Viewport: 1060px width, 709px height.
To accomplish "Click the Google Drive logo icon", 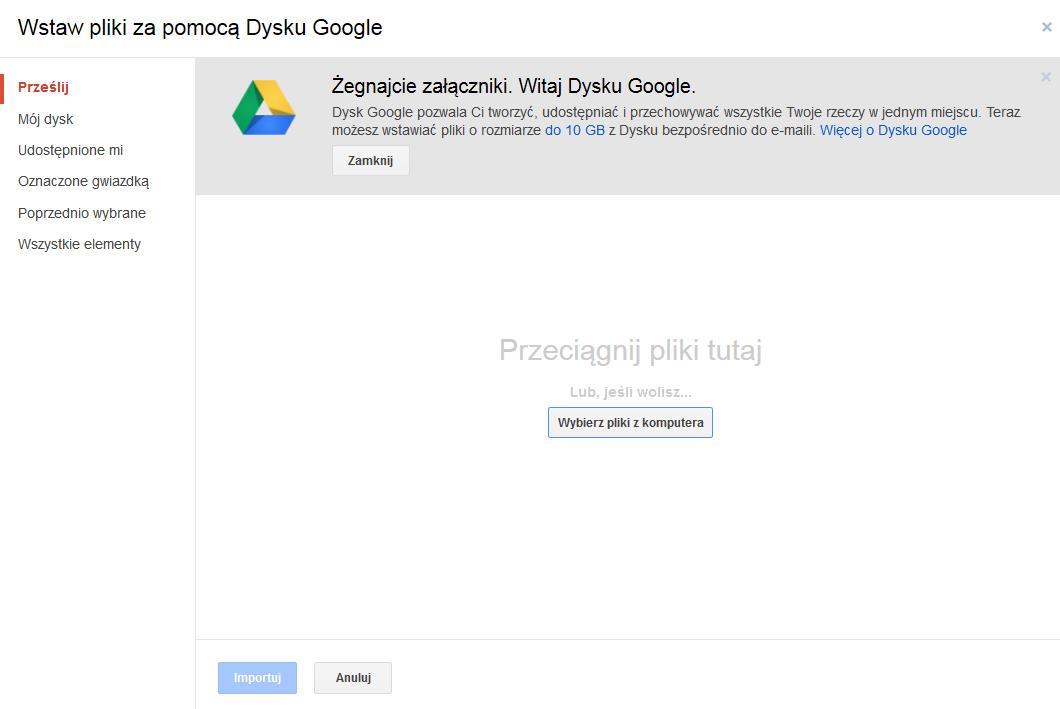I will coord(264,107).
